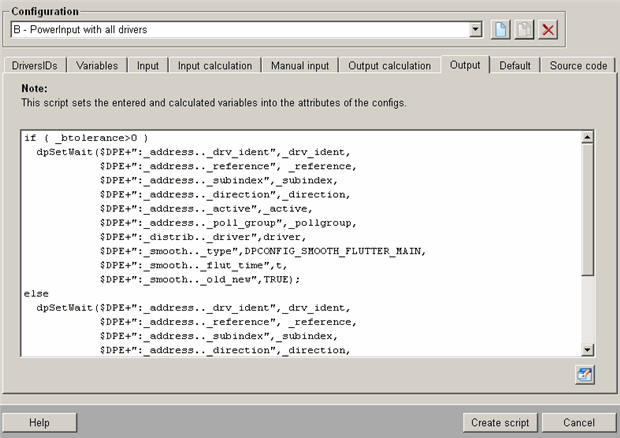Open the Manual input tab
Screen dimensions: 620x438
pos(300,66)
